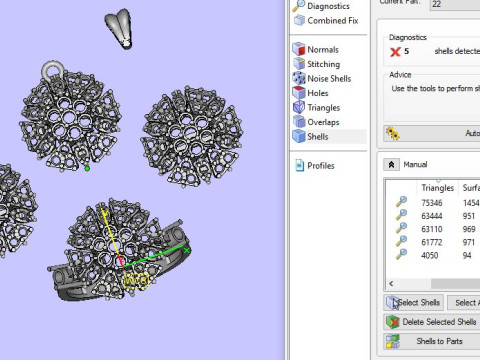This screenshot has width=480, height=360.
Task: Open the Stitching tool
Action: tap(316, 64)
